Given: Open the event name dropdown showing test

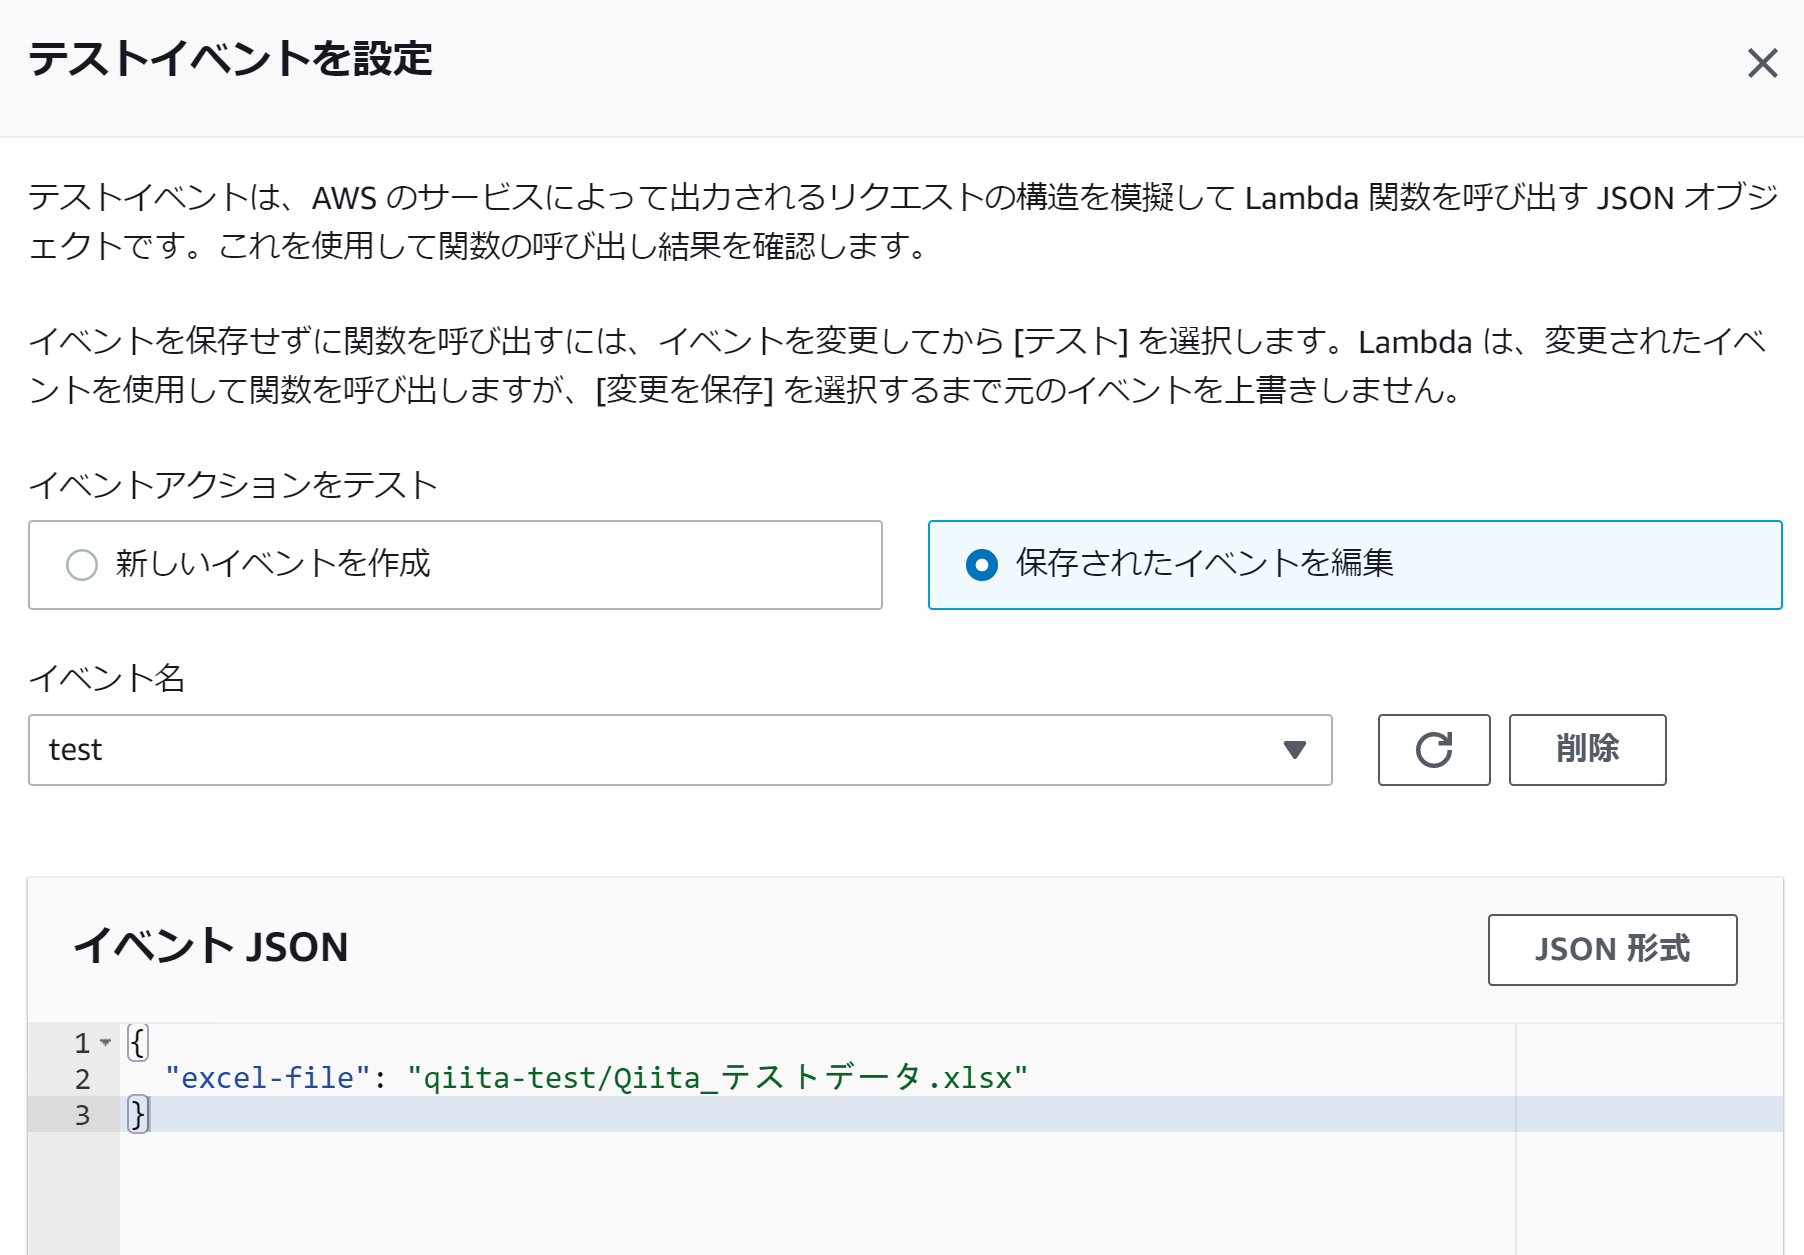Looking at the screenshot, I should tap(680, 750).
